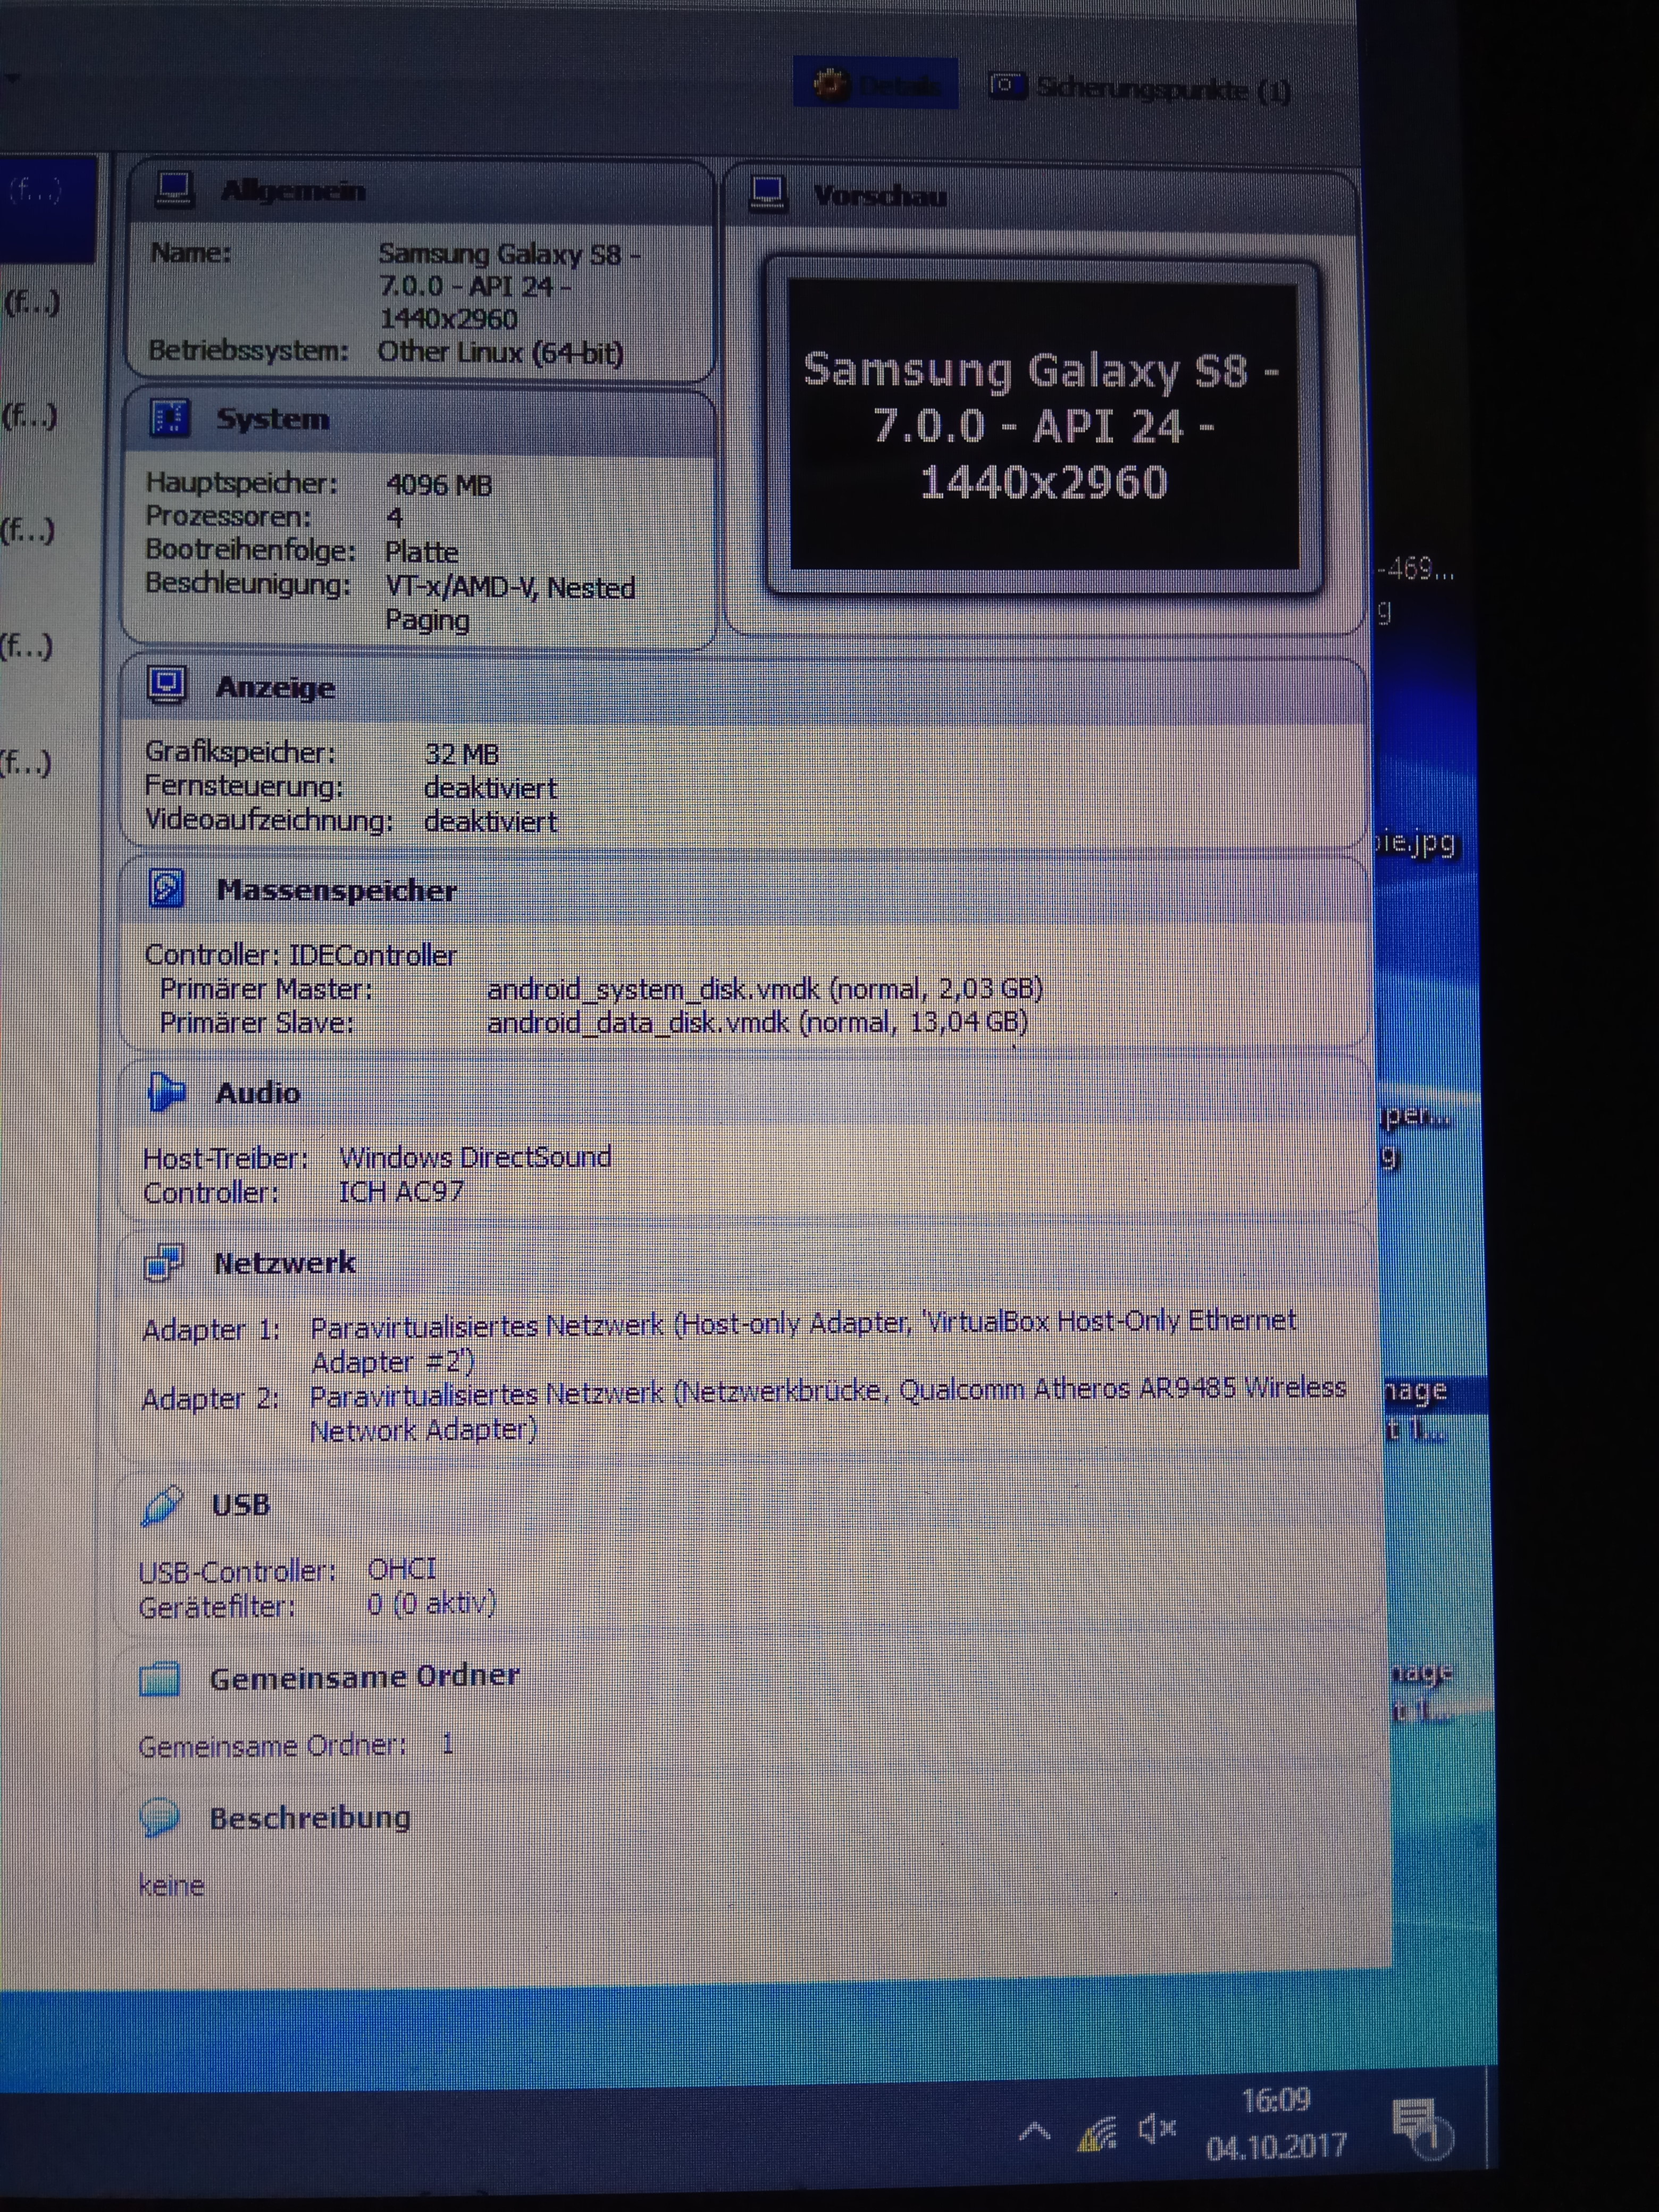Image resolution: width=1659 pixels, height=2212 pixels.
Task: Click the Samsung Galaxy S8 preview thumbnail
Action: 1044,425
